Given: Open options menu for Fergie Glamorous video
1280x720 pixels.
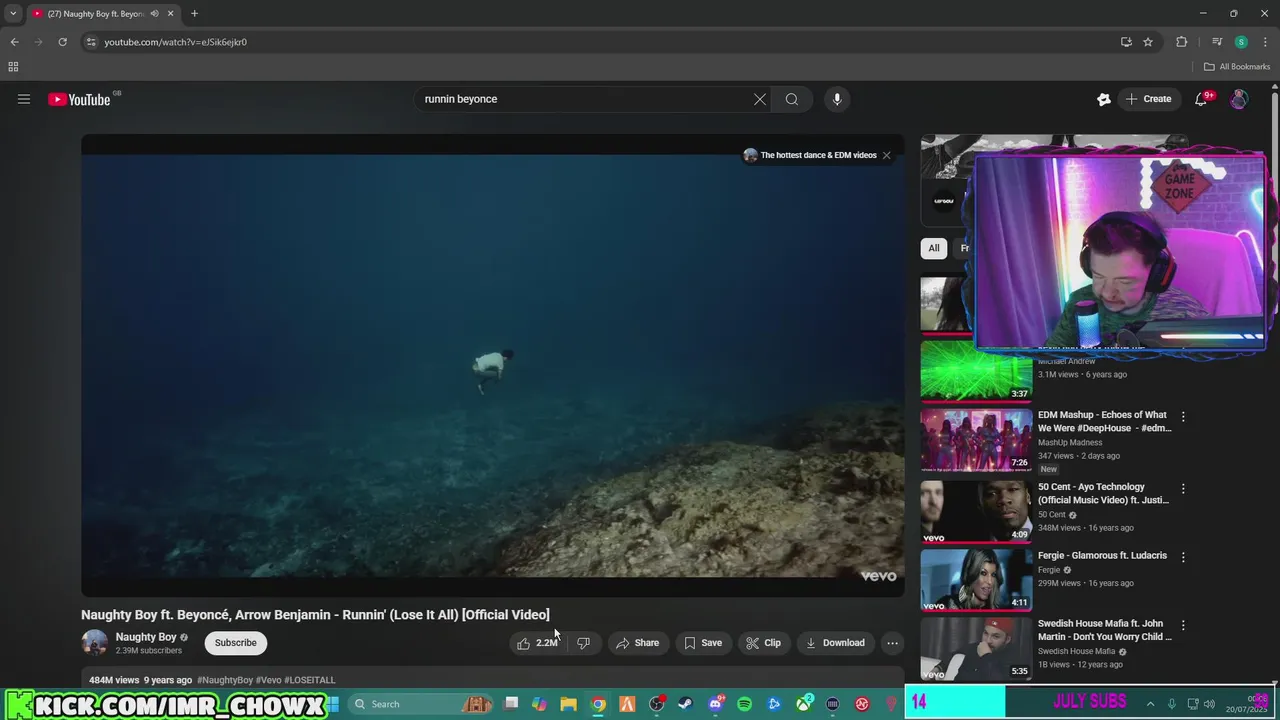Looking at the screenshot, I should (x=1183, y=557).
